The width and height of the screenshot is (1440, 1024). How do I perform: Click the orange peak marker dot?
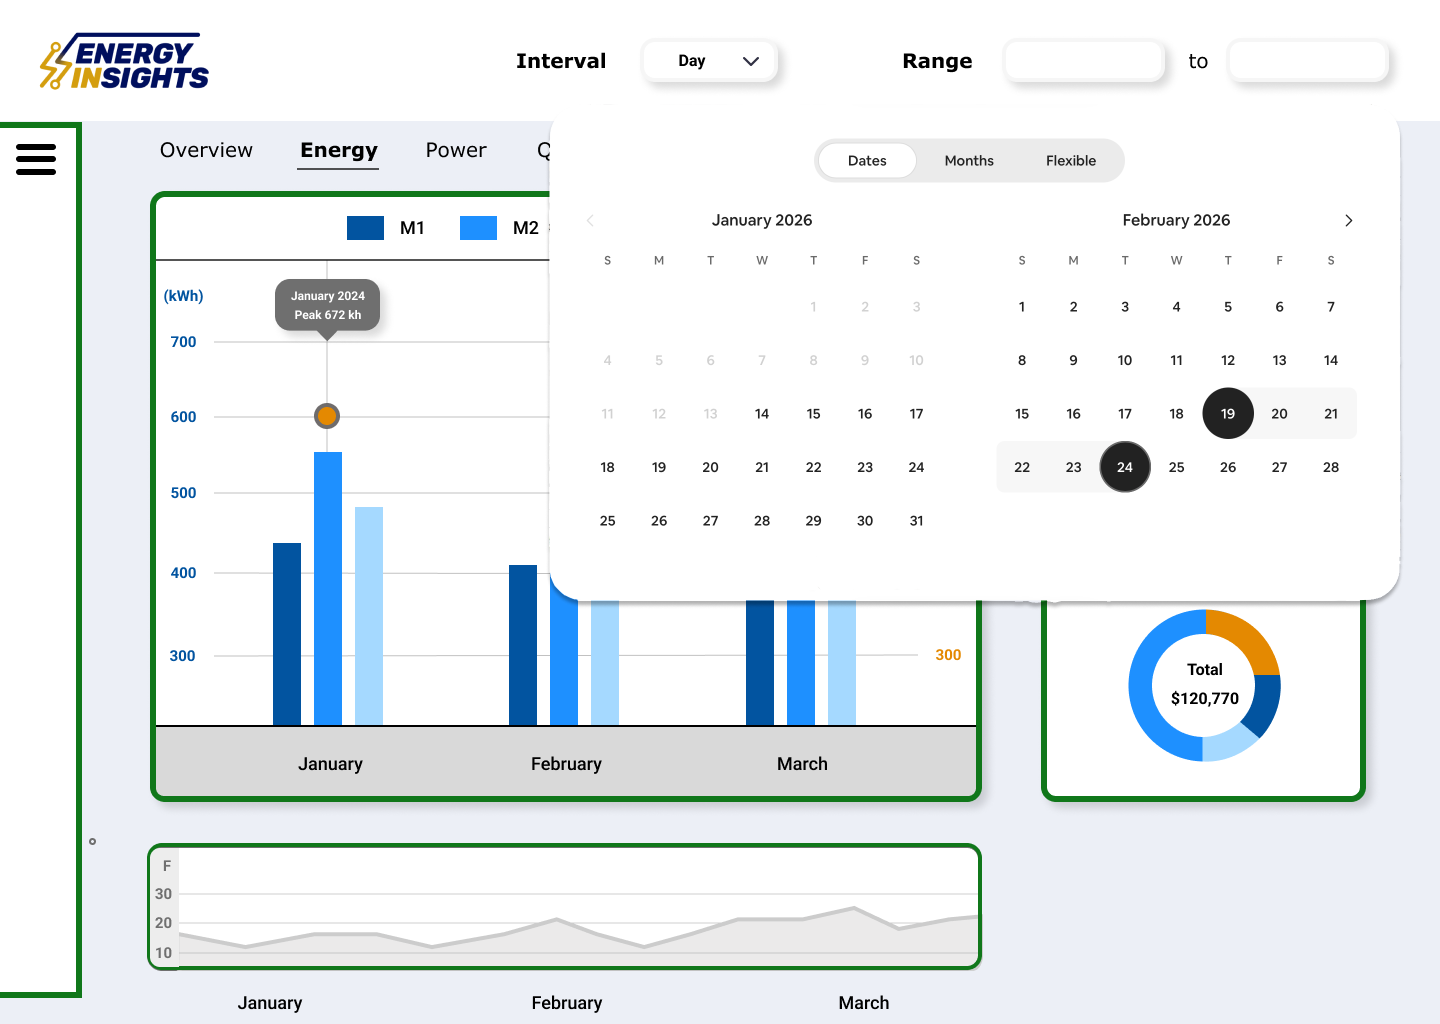point(327,416)
